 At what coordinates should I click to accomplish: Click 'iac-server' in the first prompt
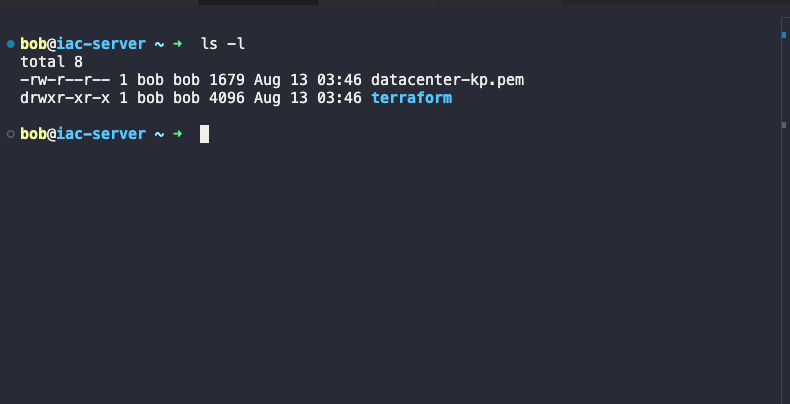point(101,44)
